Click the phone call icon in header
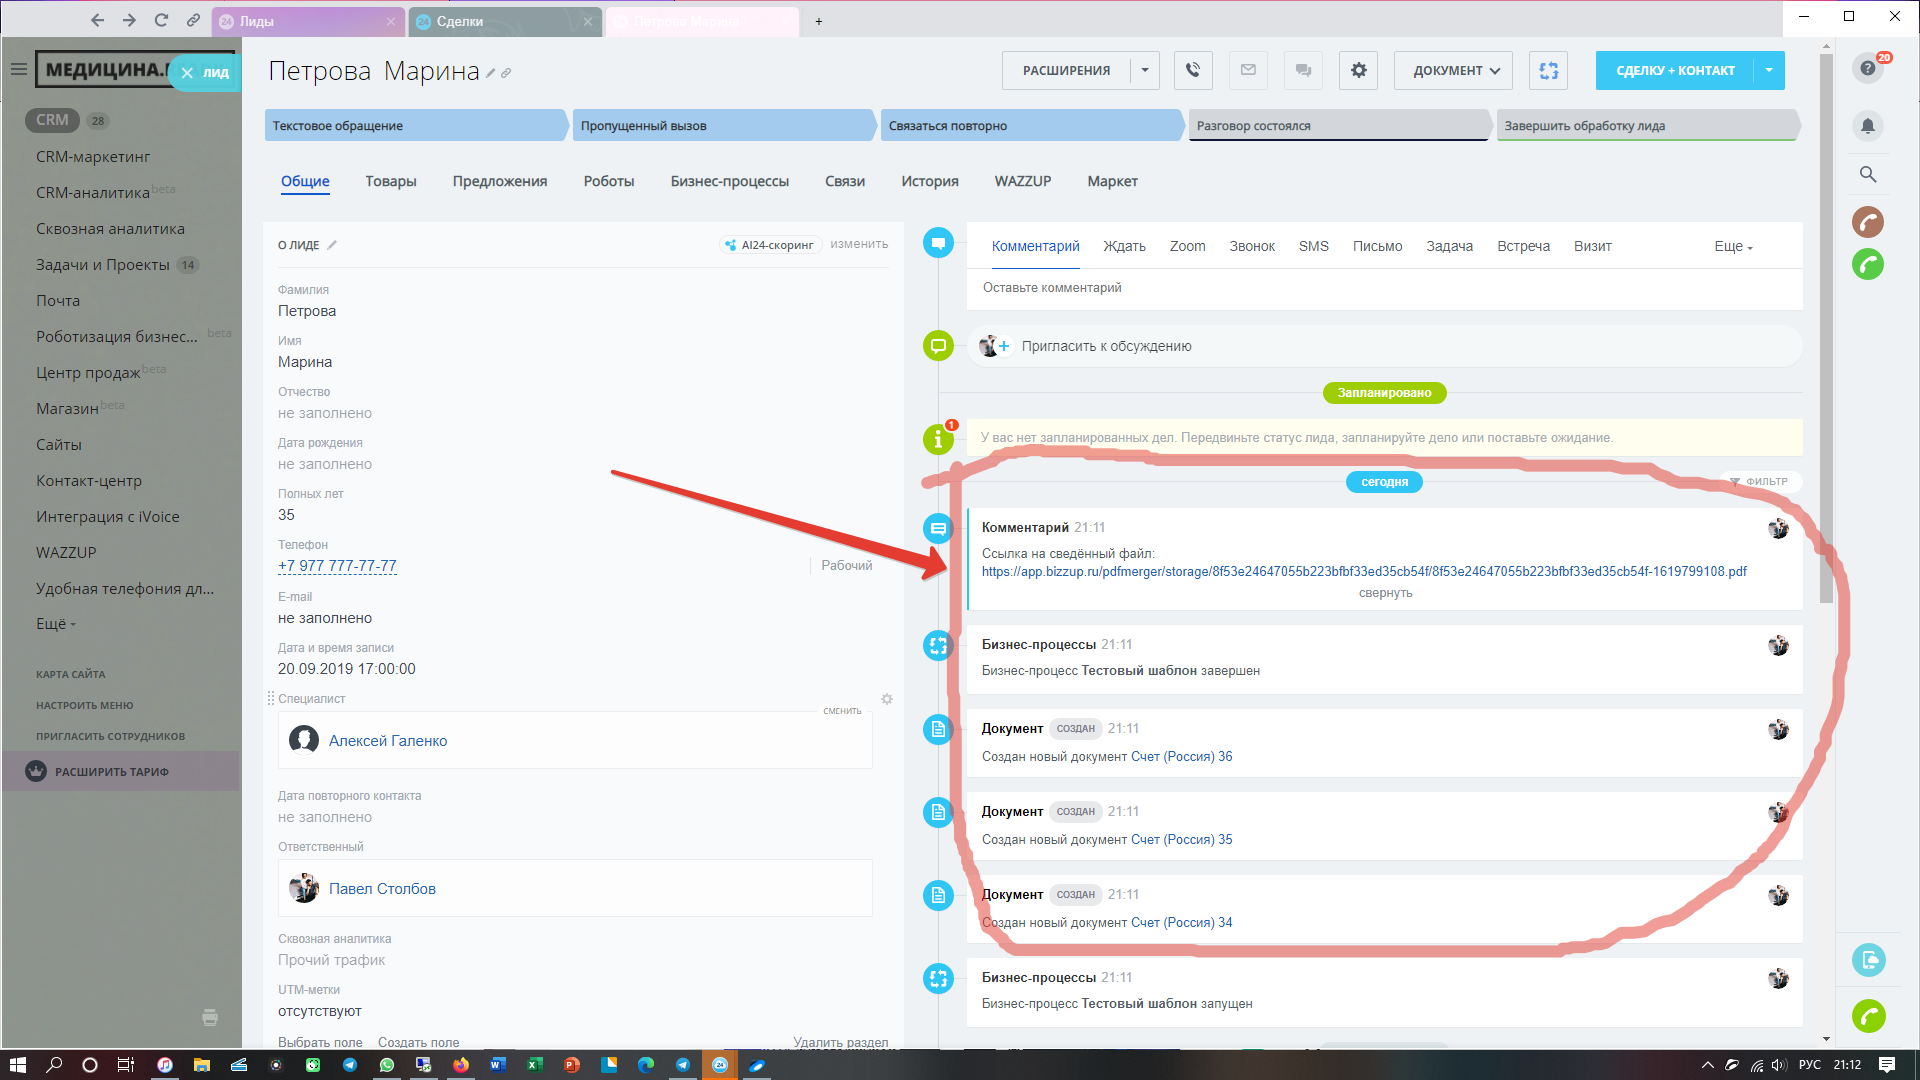The height and width of the screenshot is (1080, 1920). (1193, 70)
